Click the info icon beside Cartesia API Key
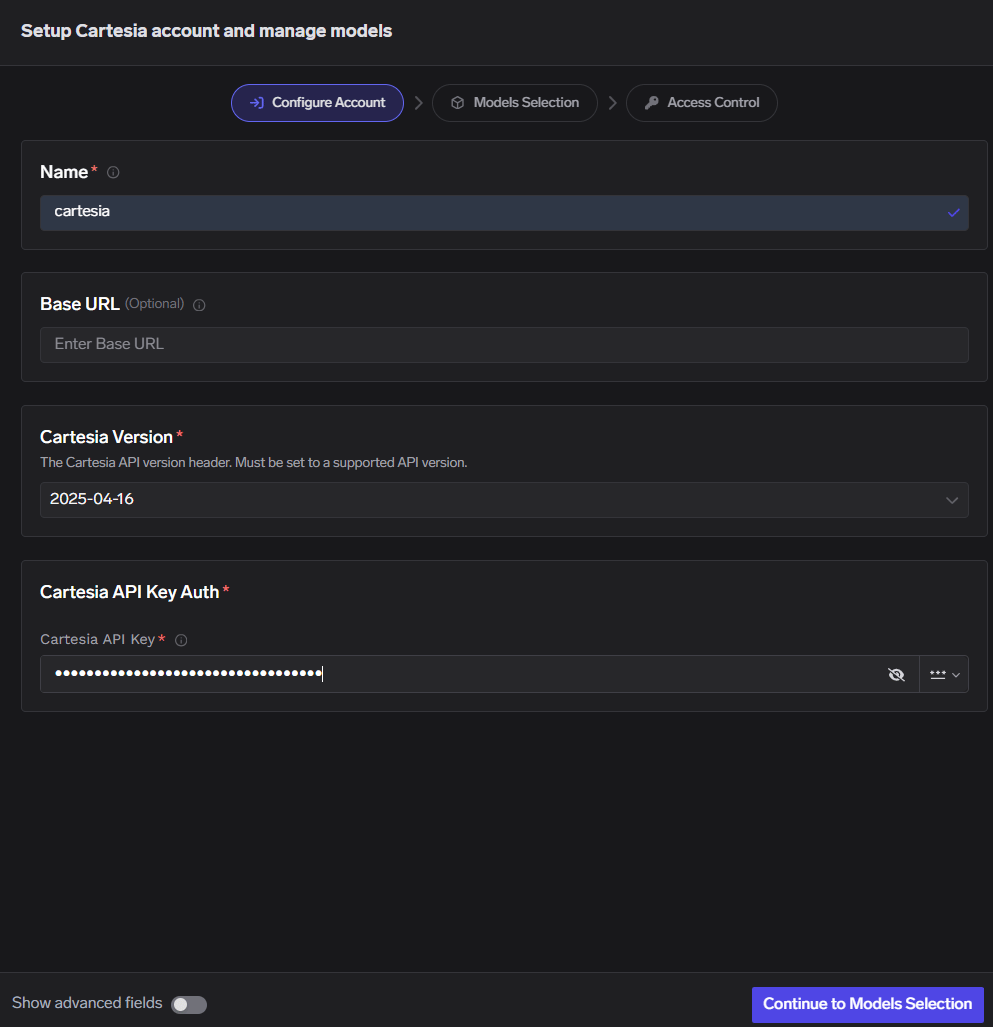Viewport: 993px width, 1027px height. click(x=181, y=640)
